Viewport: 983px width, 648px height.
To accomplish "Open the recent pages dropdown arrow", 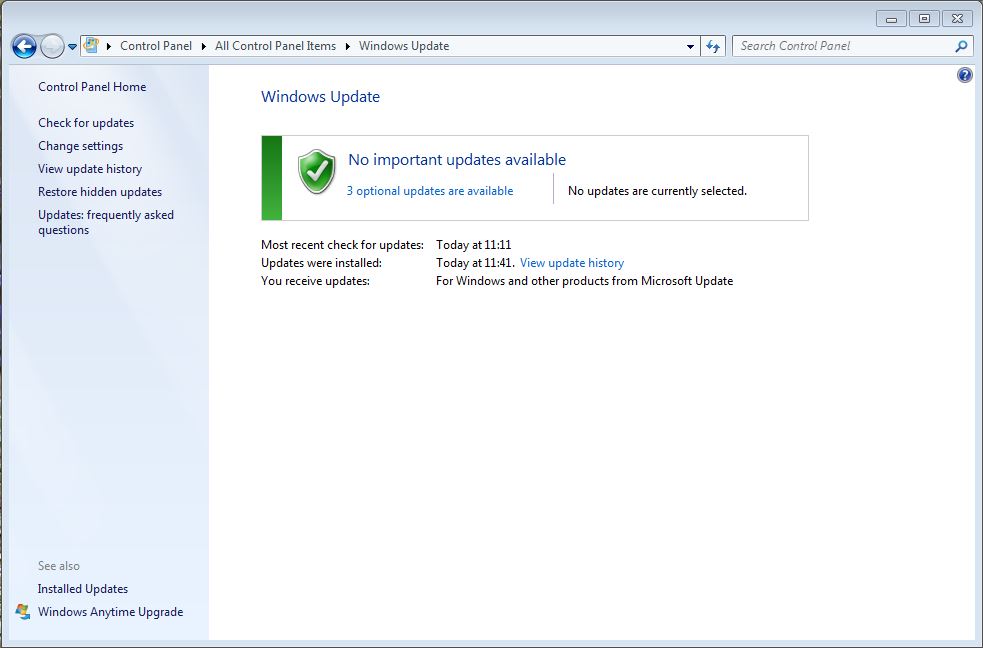I will click(x=72, y=46).
